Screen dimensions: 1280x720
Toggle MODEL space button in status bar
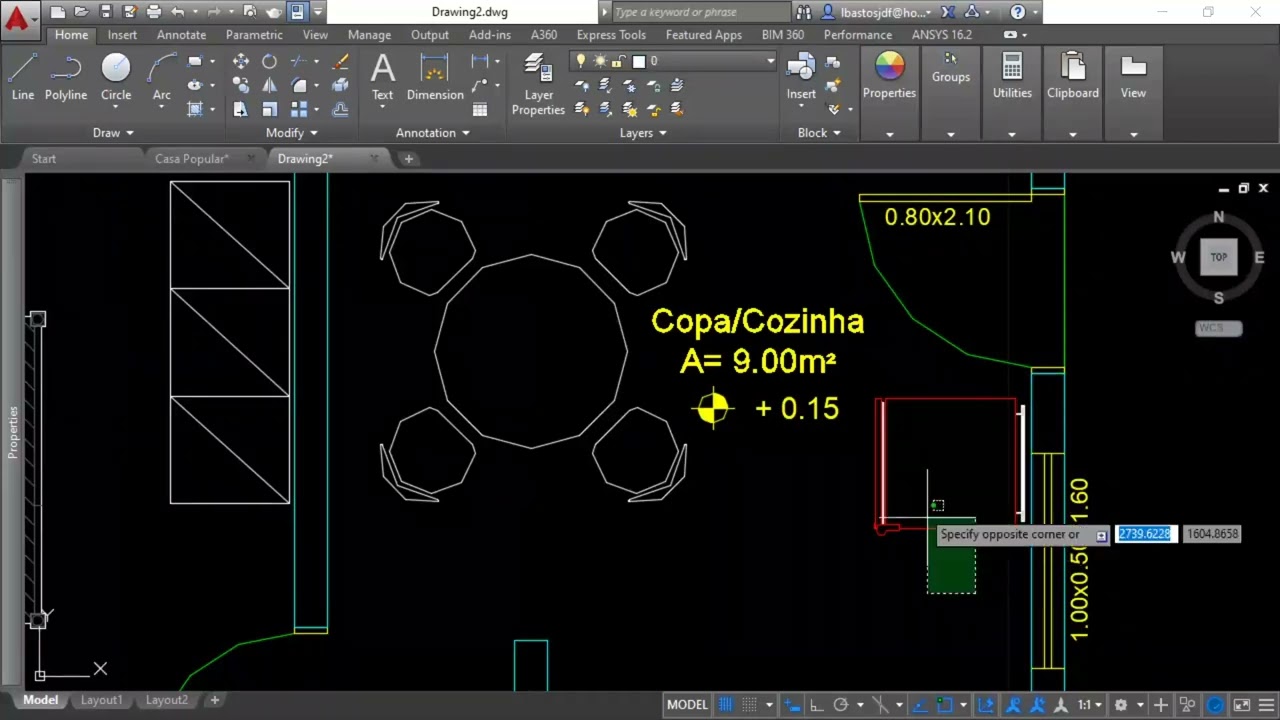pyautogui.click(x=687, y=705)
